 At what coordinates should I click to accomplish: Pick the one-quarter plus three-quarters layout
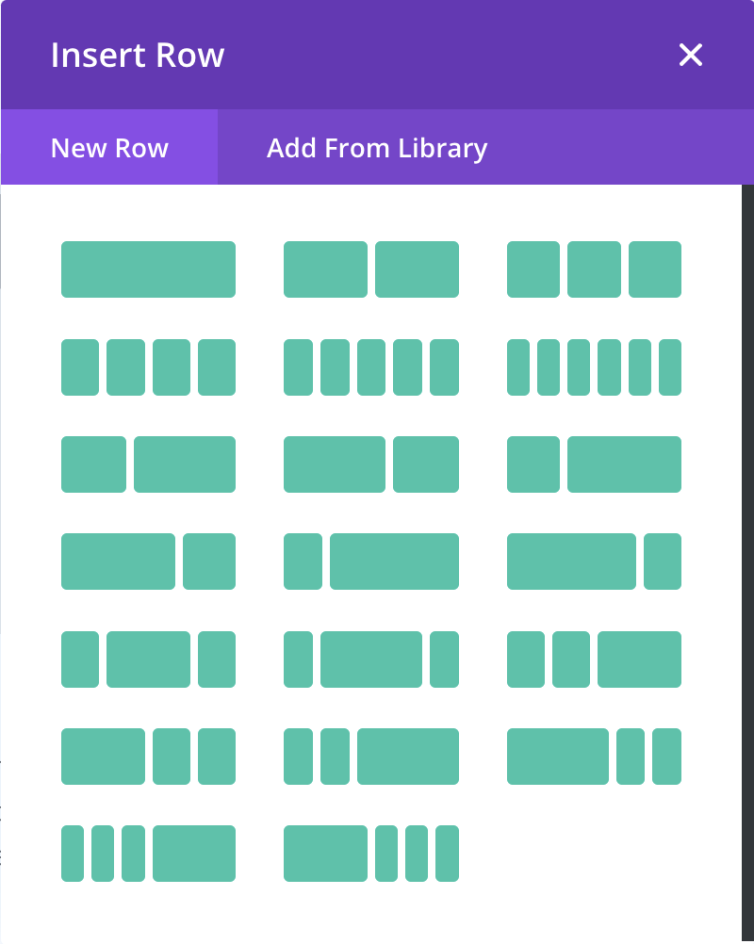(x=371, y=561)
